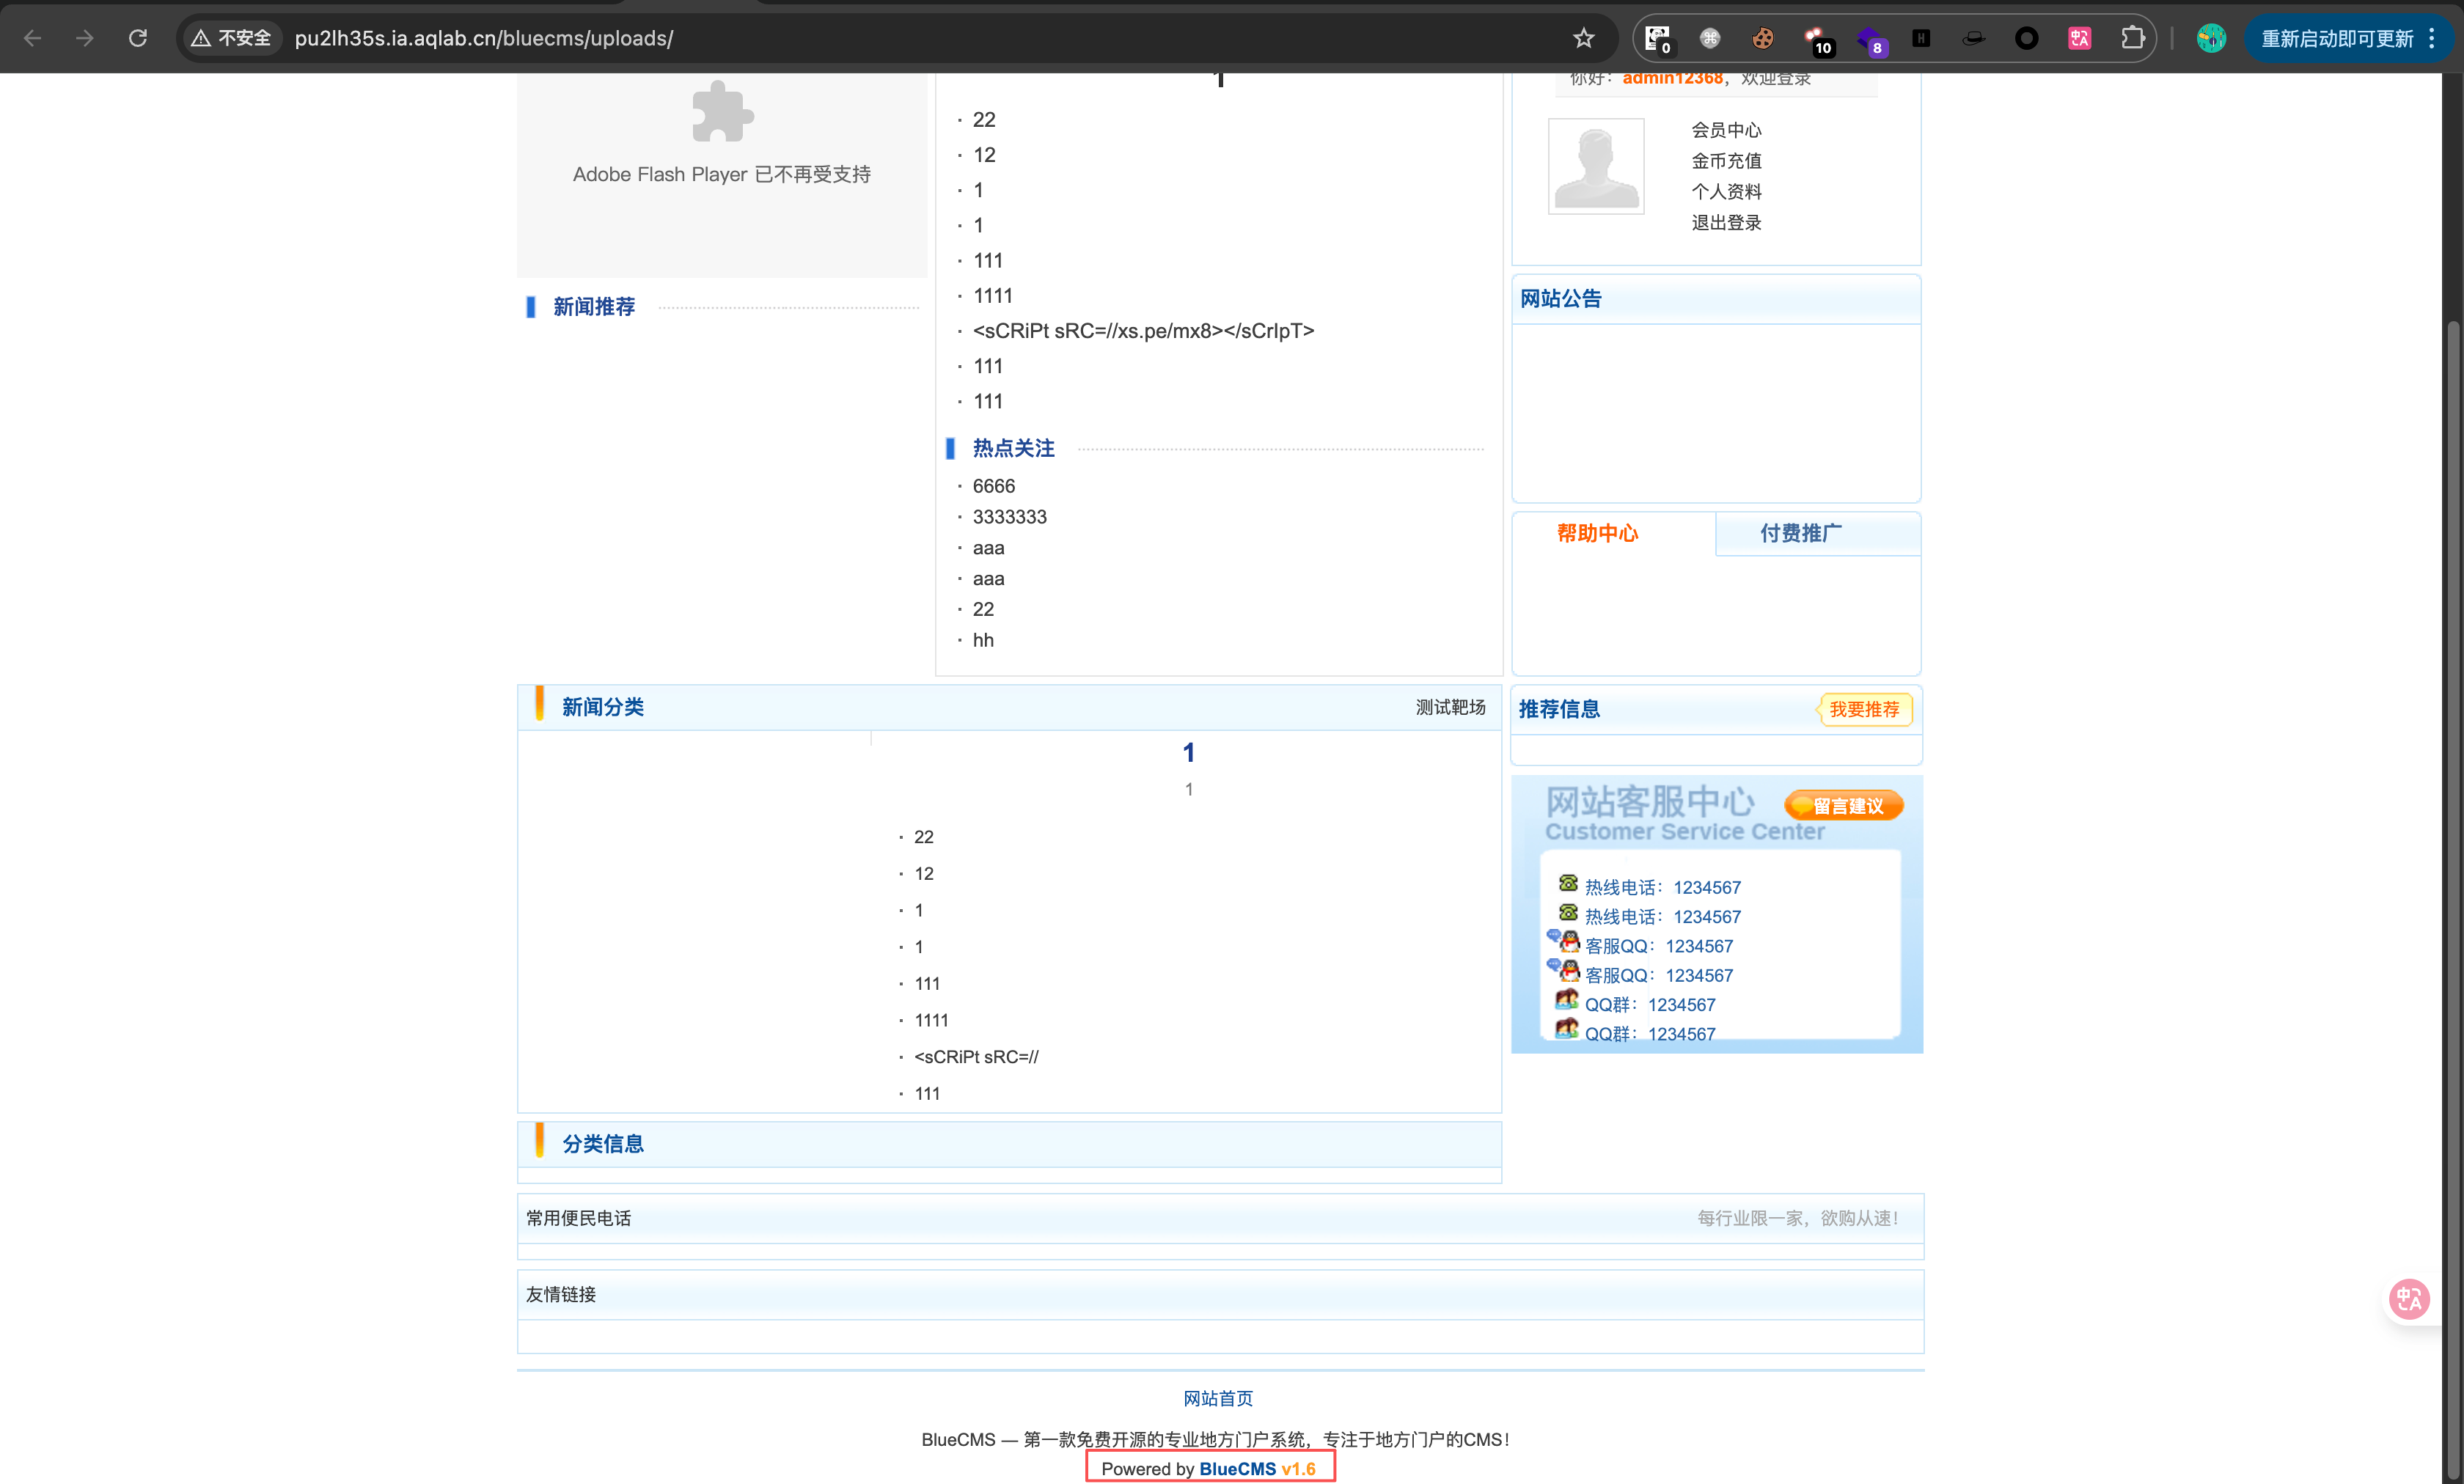The image size is (2464, 1484).
Task: Click the purple extension with badge 8
Action: pos(1868,38)
